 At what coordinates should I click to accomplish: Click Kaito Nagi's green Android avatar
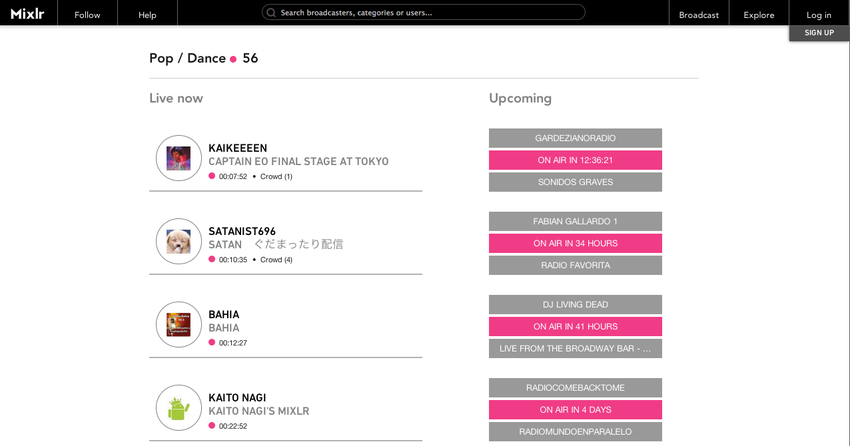click(179, 408)
